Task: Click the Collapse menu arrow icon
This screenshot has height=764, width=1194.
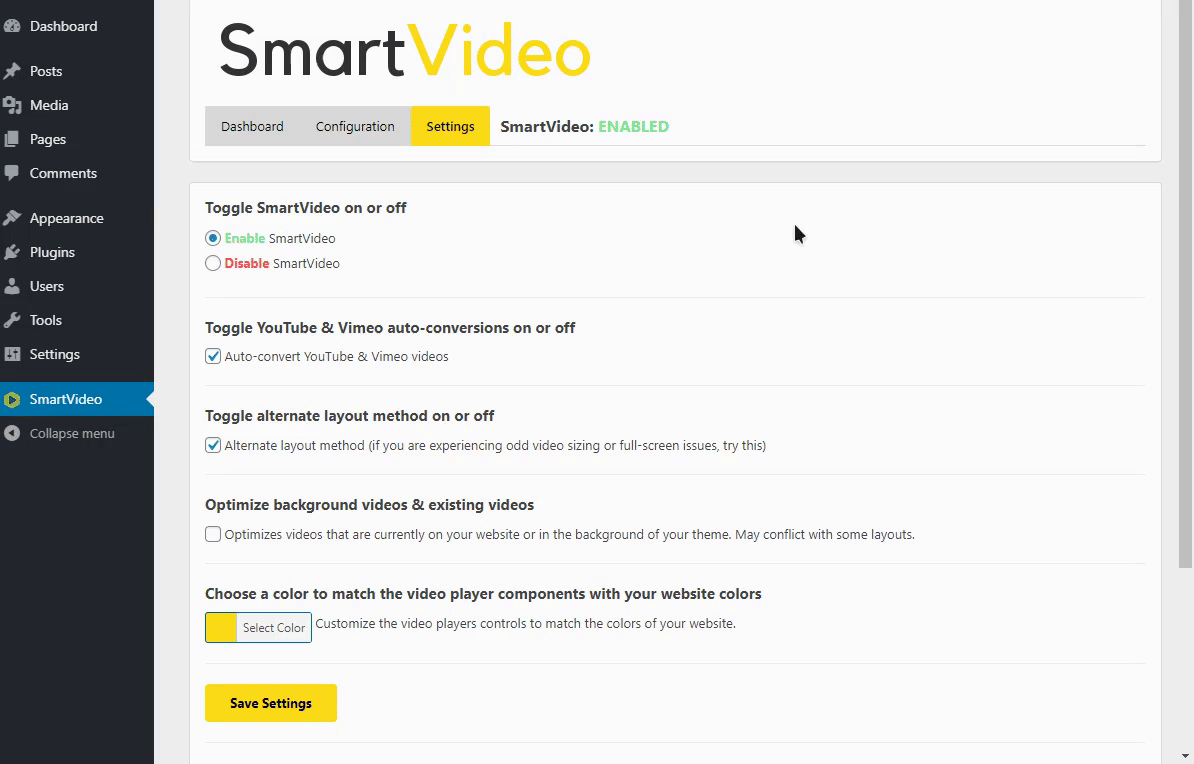Action: 11,433
